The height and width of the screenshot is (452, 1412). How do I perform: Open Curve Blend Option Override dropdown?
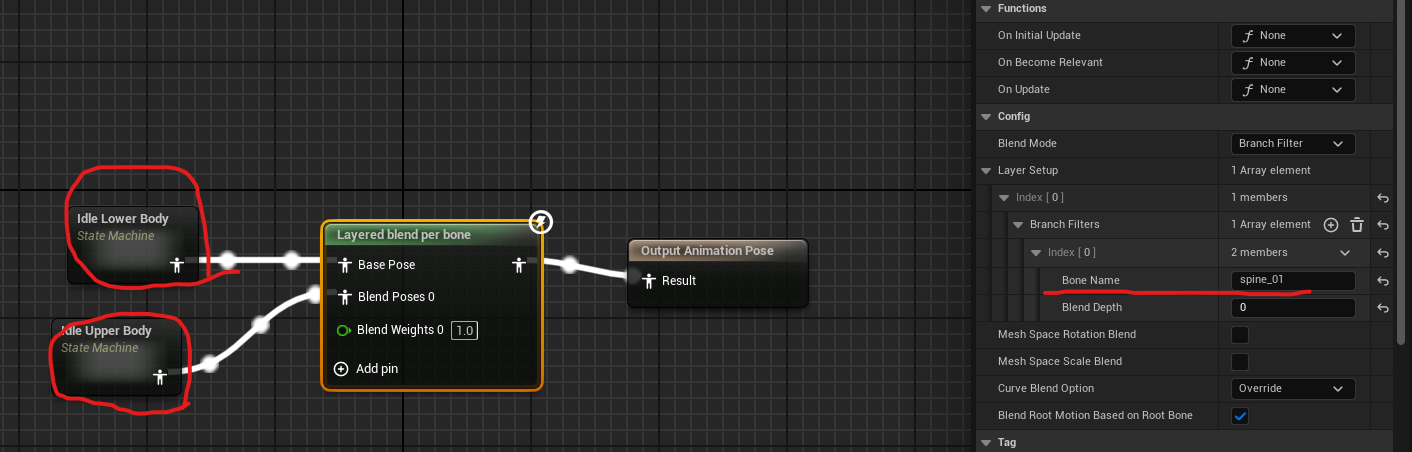point(1293,388)
